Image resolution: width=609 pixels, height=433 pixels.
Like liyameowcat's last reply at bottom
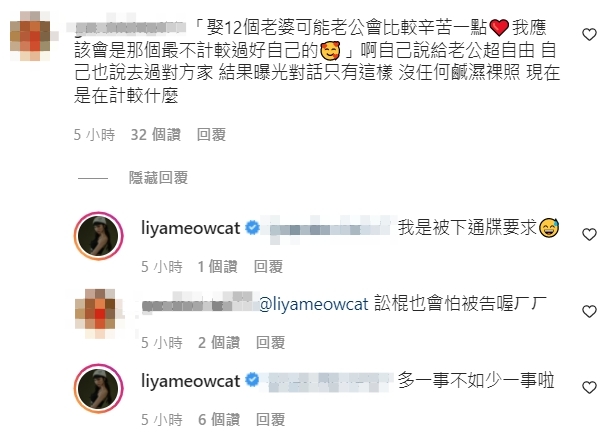coord(589,387)
